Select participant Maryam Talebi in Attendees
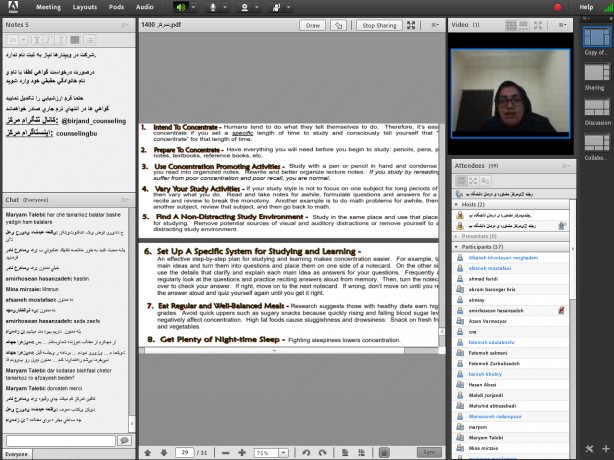Screen dimensions: 614x460 tap(511, 438)
